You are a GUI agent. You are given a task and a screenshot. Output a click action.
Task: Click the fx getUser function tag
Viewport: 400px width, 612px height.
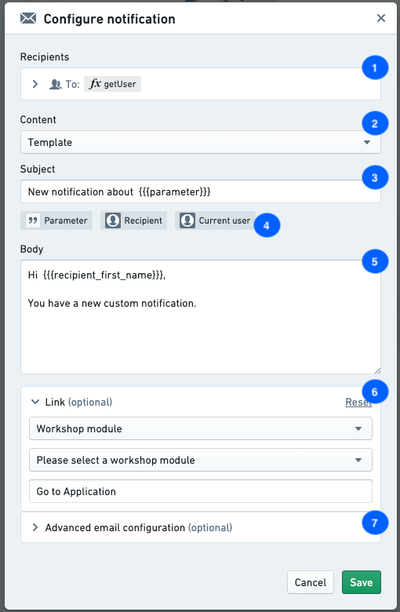[112, 84]
